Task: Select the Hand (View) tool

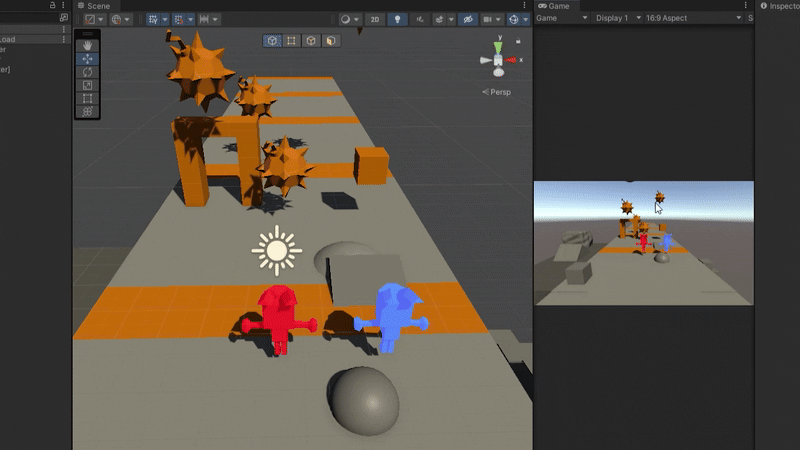Action: pyautogui.click(x=87, y=45)
